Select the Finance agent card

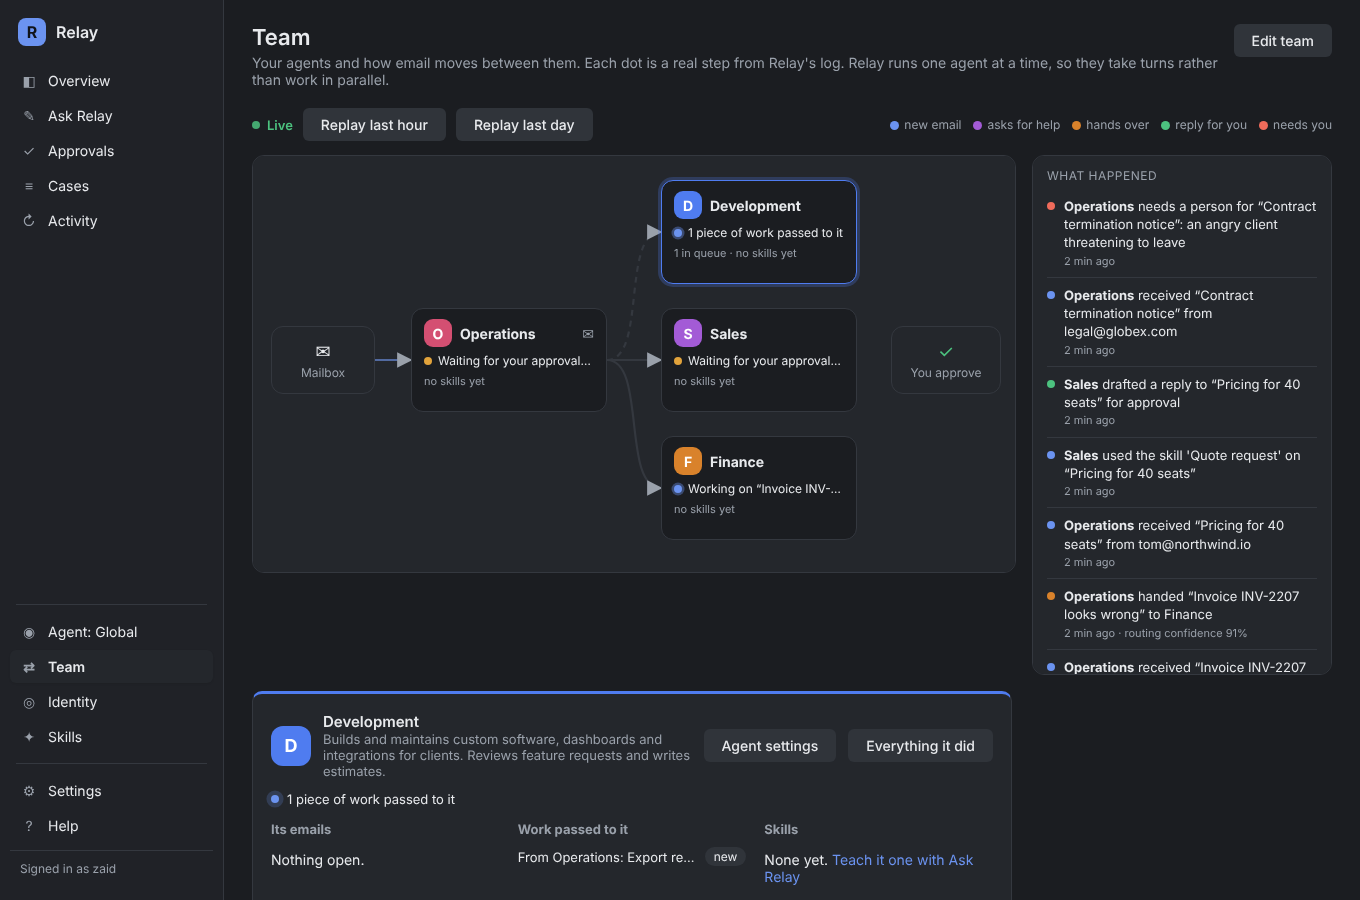pyautogui.click(x=759, y=488)
